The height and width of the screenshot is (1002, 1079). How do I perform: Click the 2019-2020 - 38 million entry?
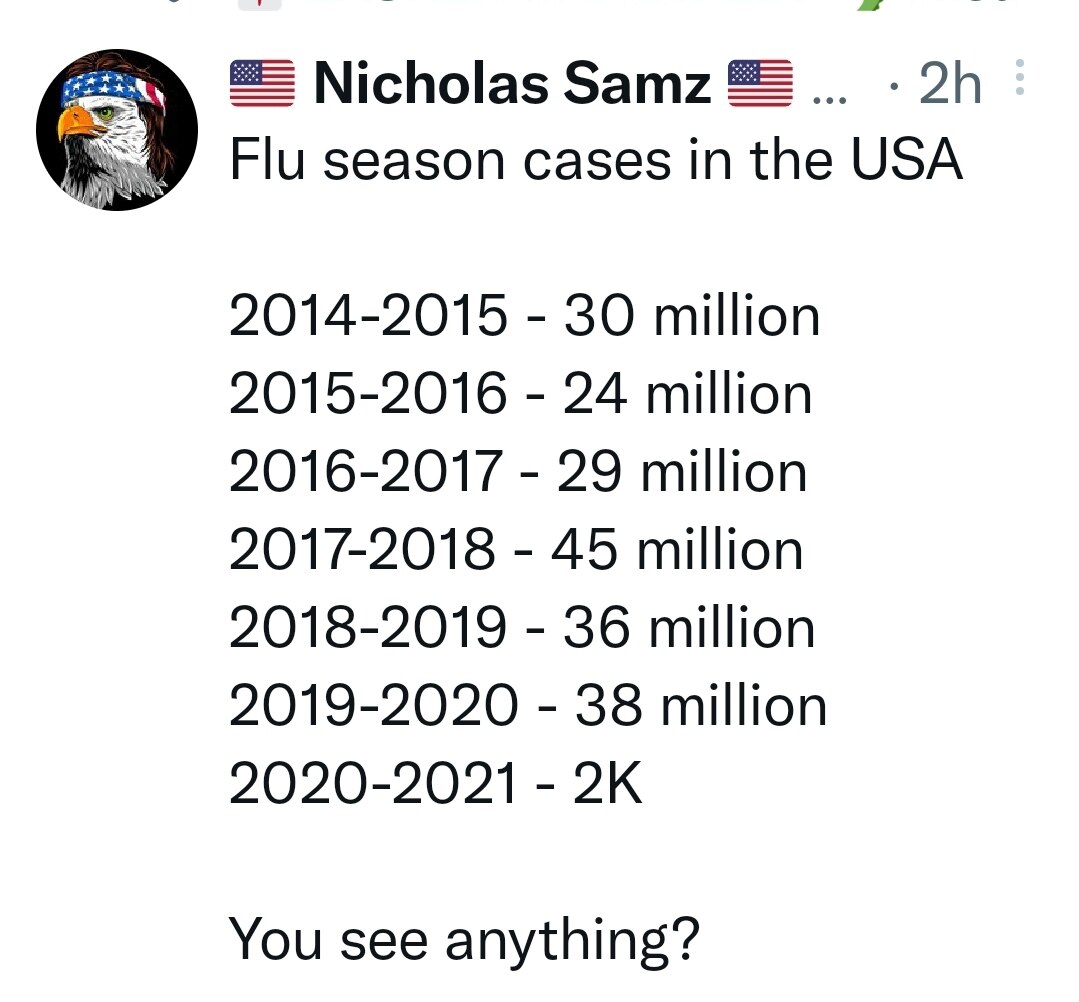pos(528,705)
